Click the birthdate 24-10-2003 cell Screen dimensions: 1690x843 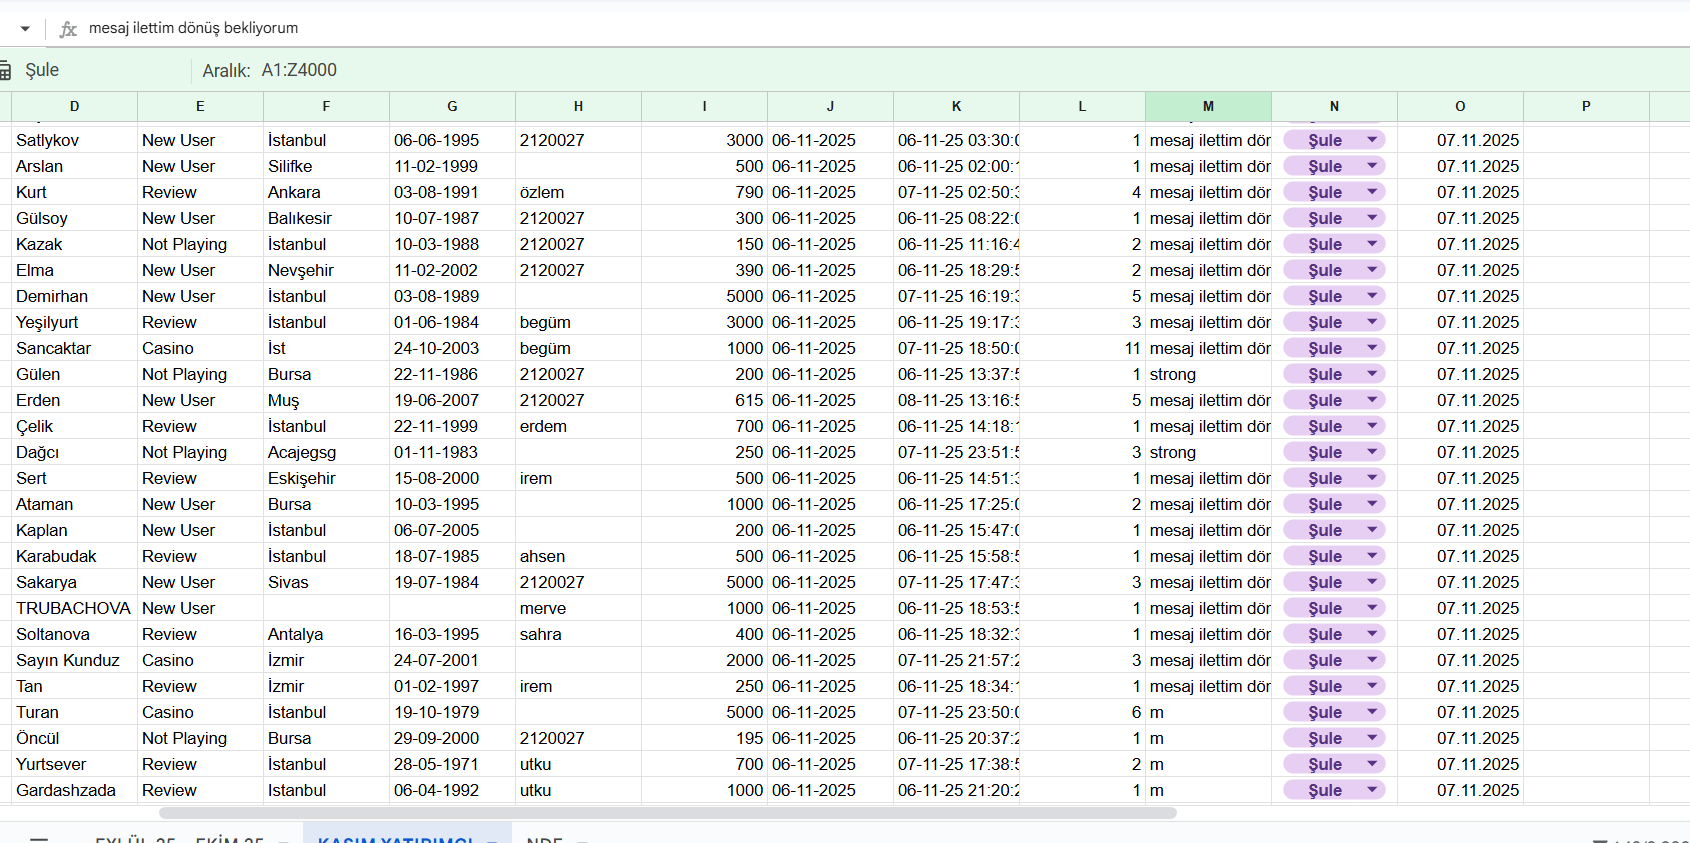click(452, 348)
